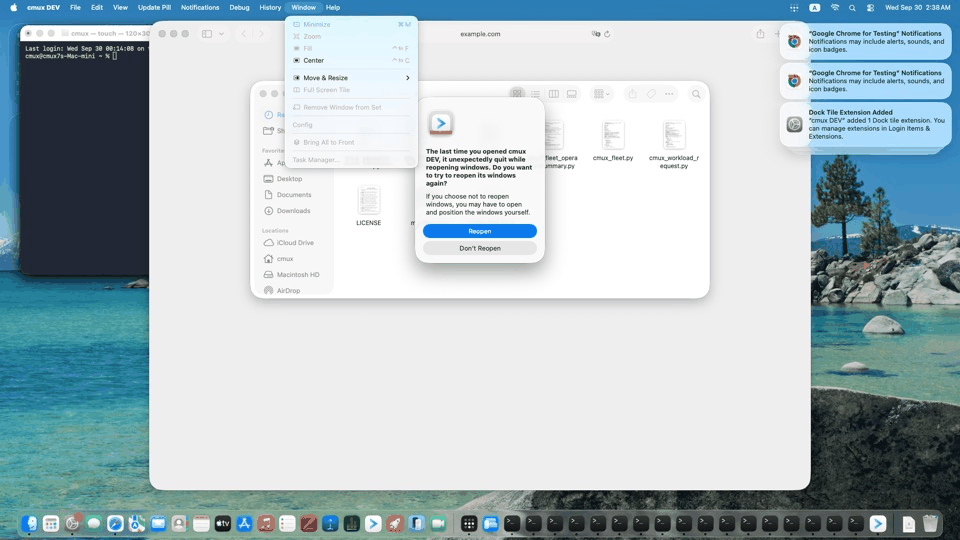Select Downloads in the Finder sidebar
The width and height of the screenshot is (960, 540).
pyautogui.click(x=293, y=211)
